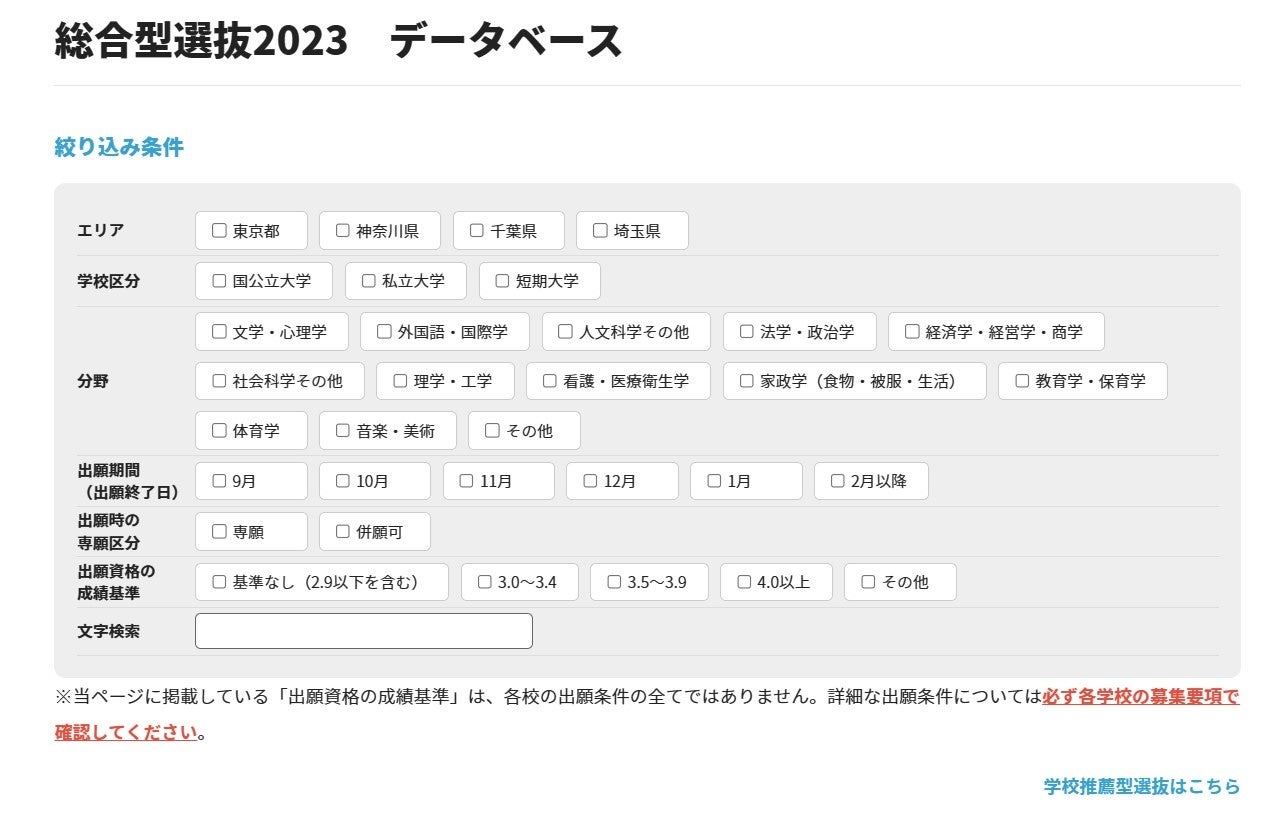Check the 理学・工学 field
Image resolution: width=1288 pixels, height=819 pixels.
[400, 381]
